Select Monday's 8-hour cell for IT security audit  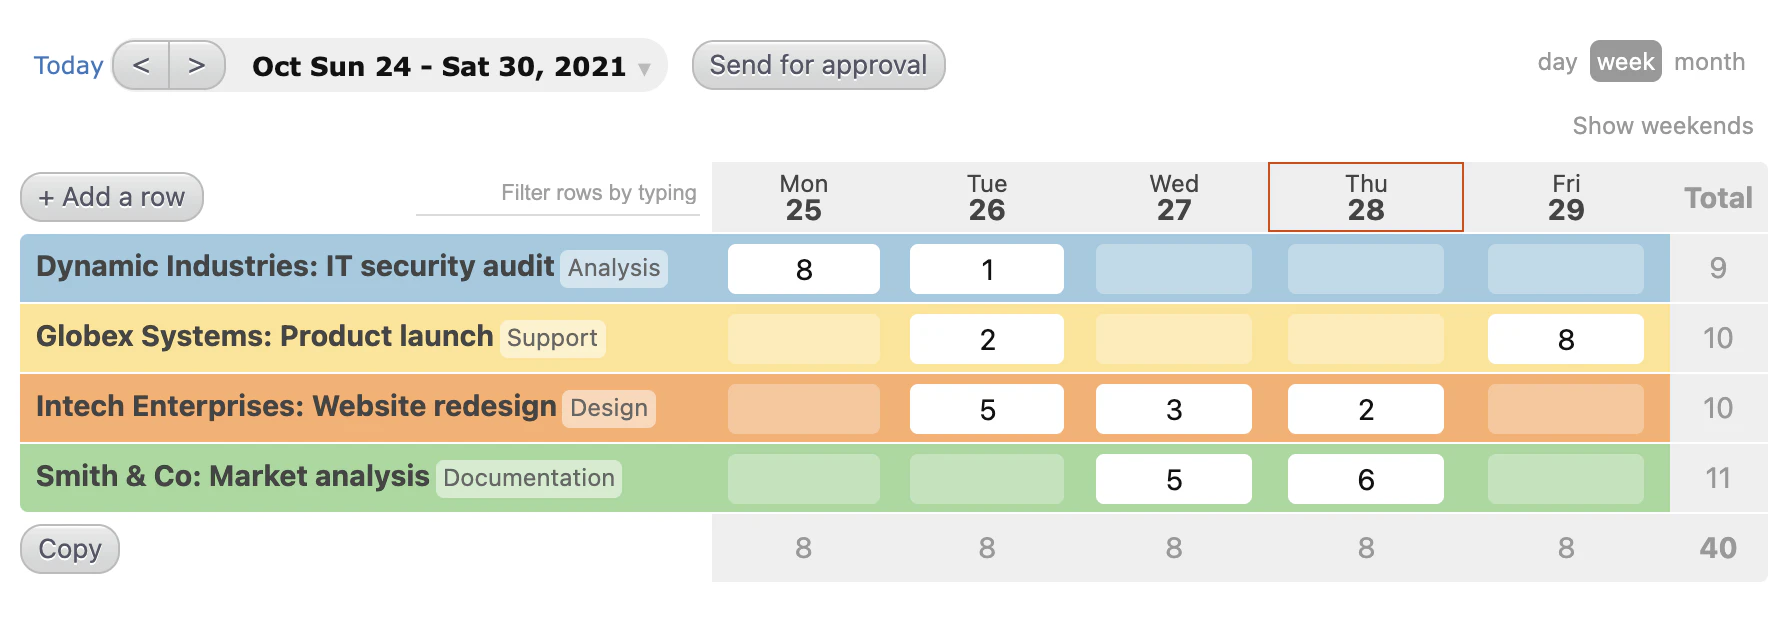803,268
